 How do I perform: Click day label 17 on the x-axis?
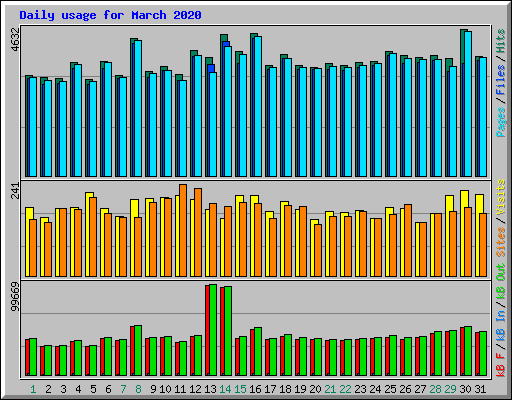[x=270, y=389]
